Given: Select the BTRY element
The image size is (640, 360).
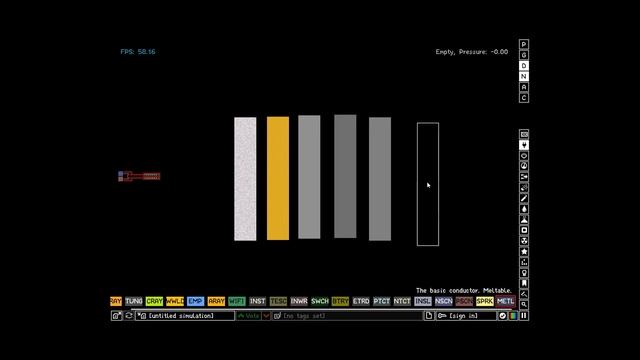Looking at the screenshot, I should coord(340,301).
